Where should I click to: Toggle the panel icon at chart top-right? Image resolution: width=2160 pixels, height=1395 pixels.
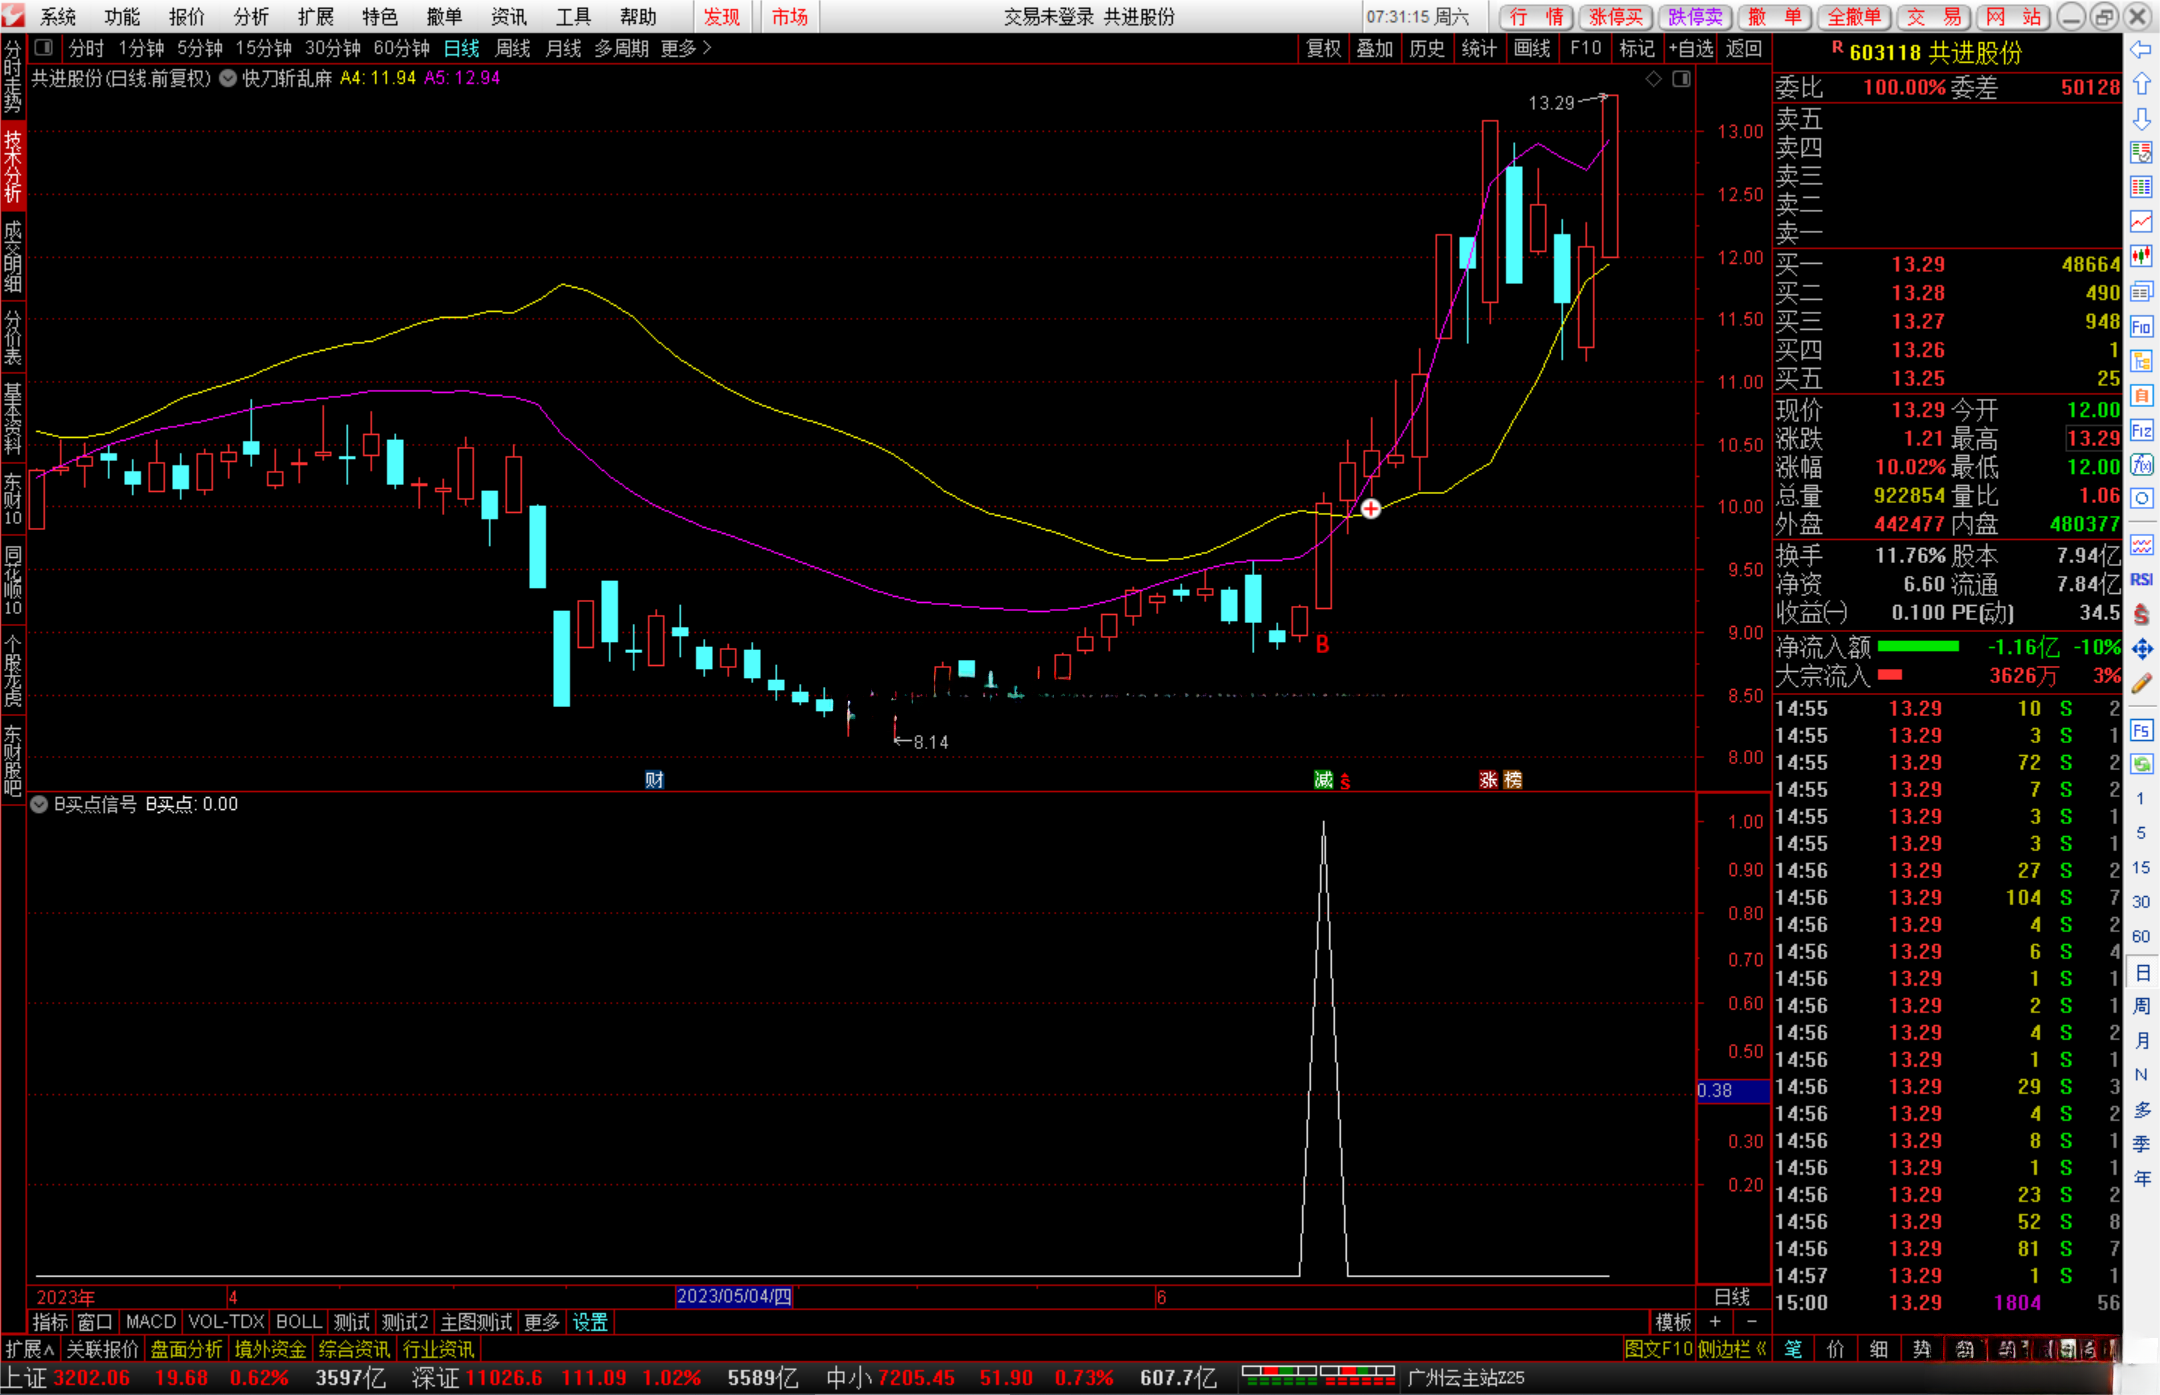[1681, 79]
